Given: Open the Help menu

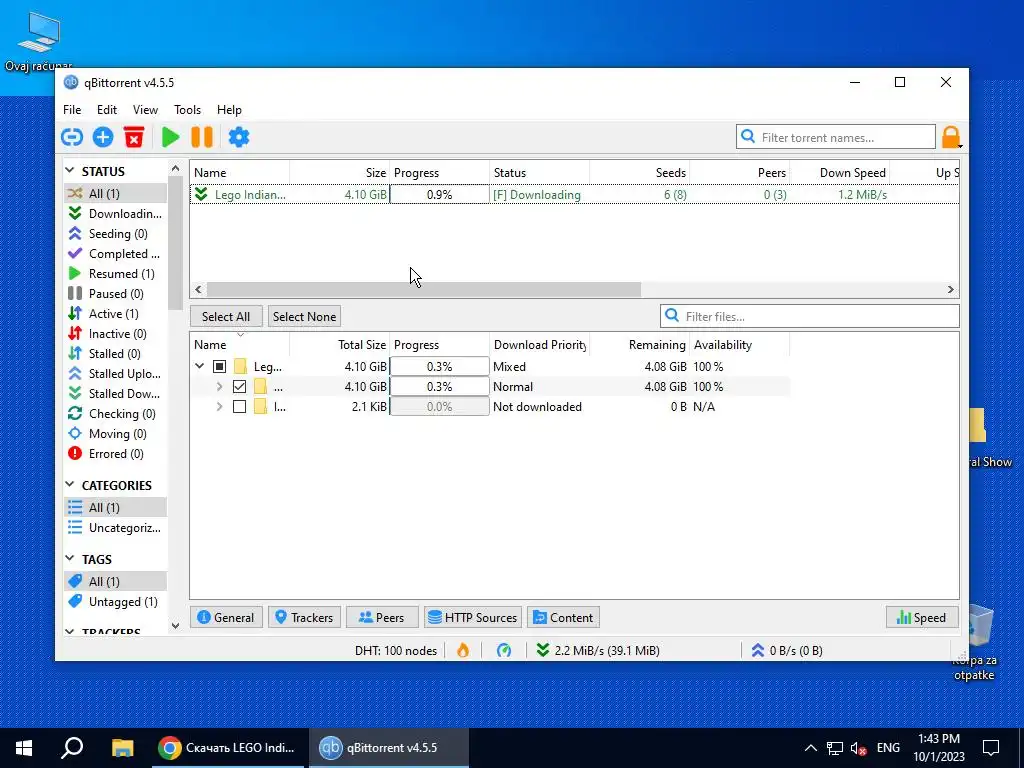Looking at the screenshot, I should click(x=229, y=110).
